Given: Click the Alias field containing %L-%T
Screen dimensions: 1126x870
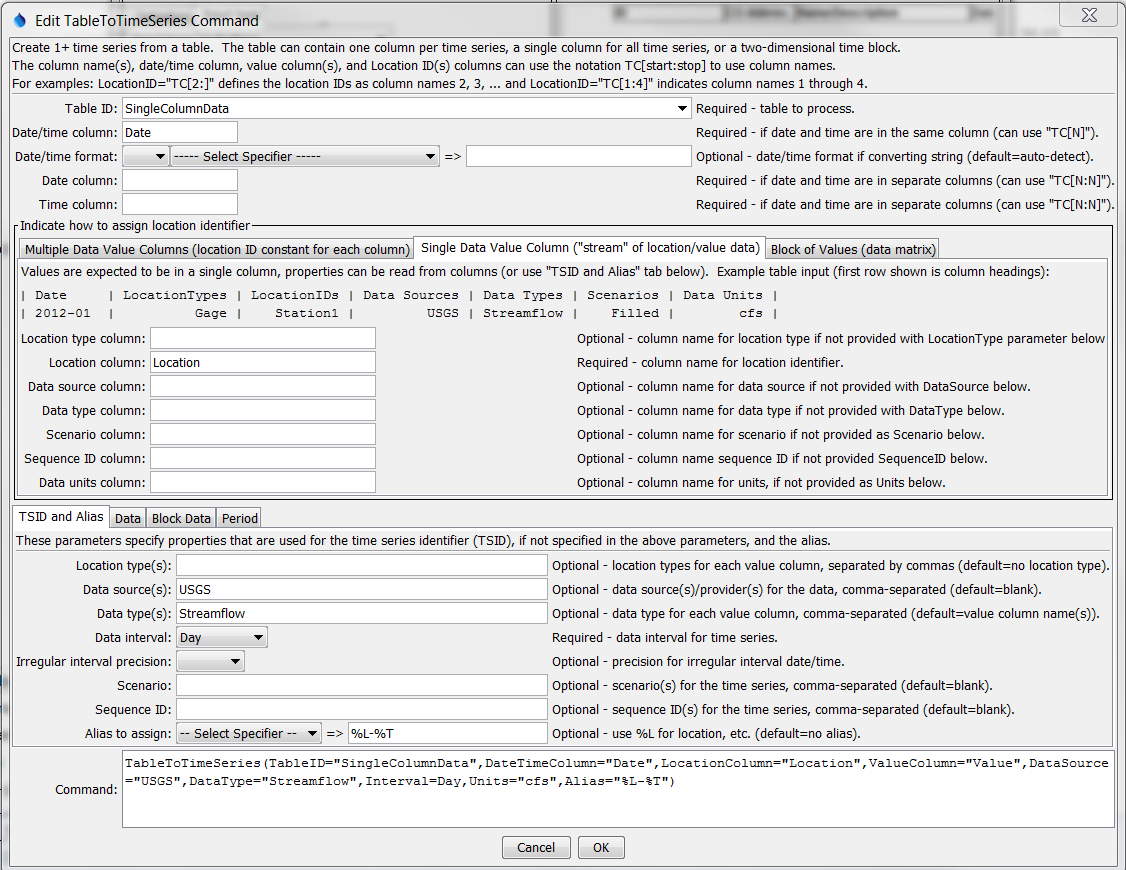Looking at the screenshot, I should click(x=448, y=734).
